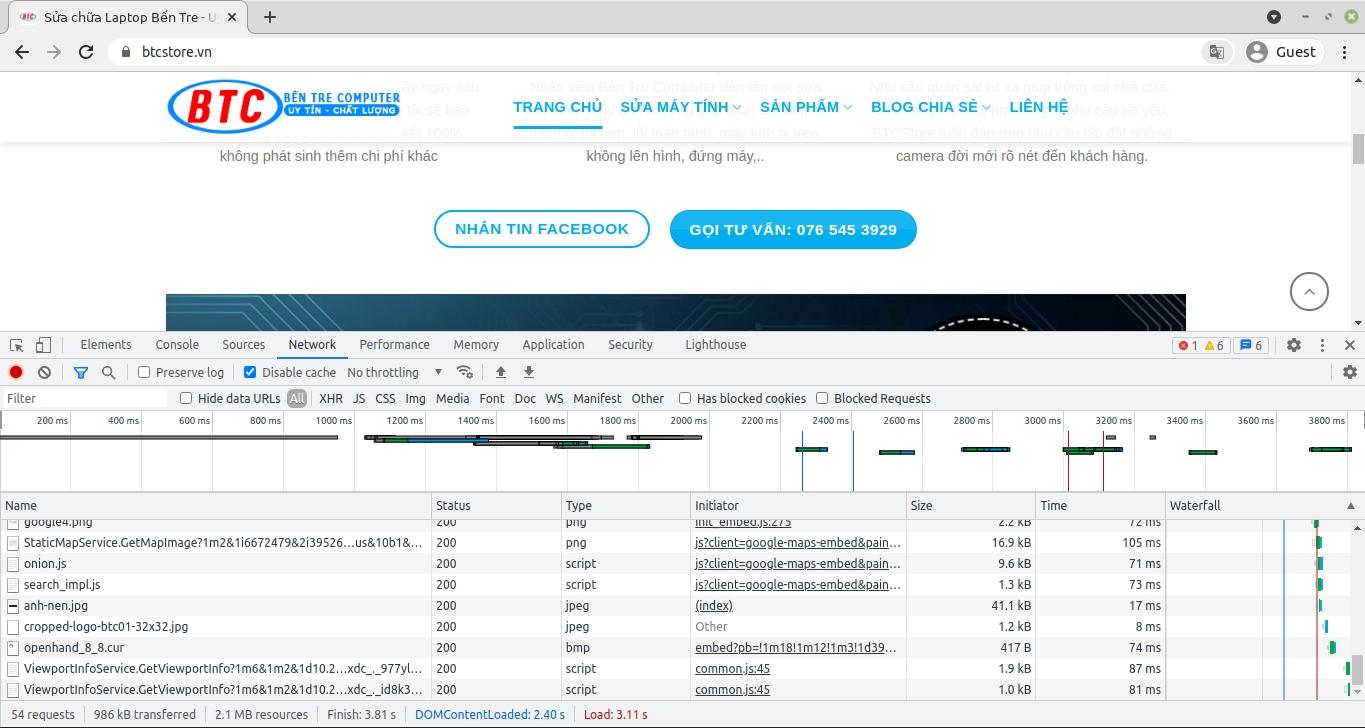1365x728 pixels.
Task: Go back in browser history
Action: click(x=22, y=52)
